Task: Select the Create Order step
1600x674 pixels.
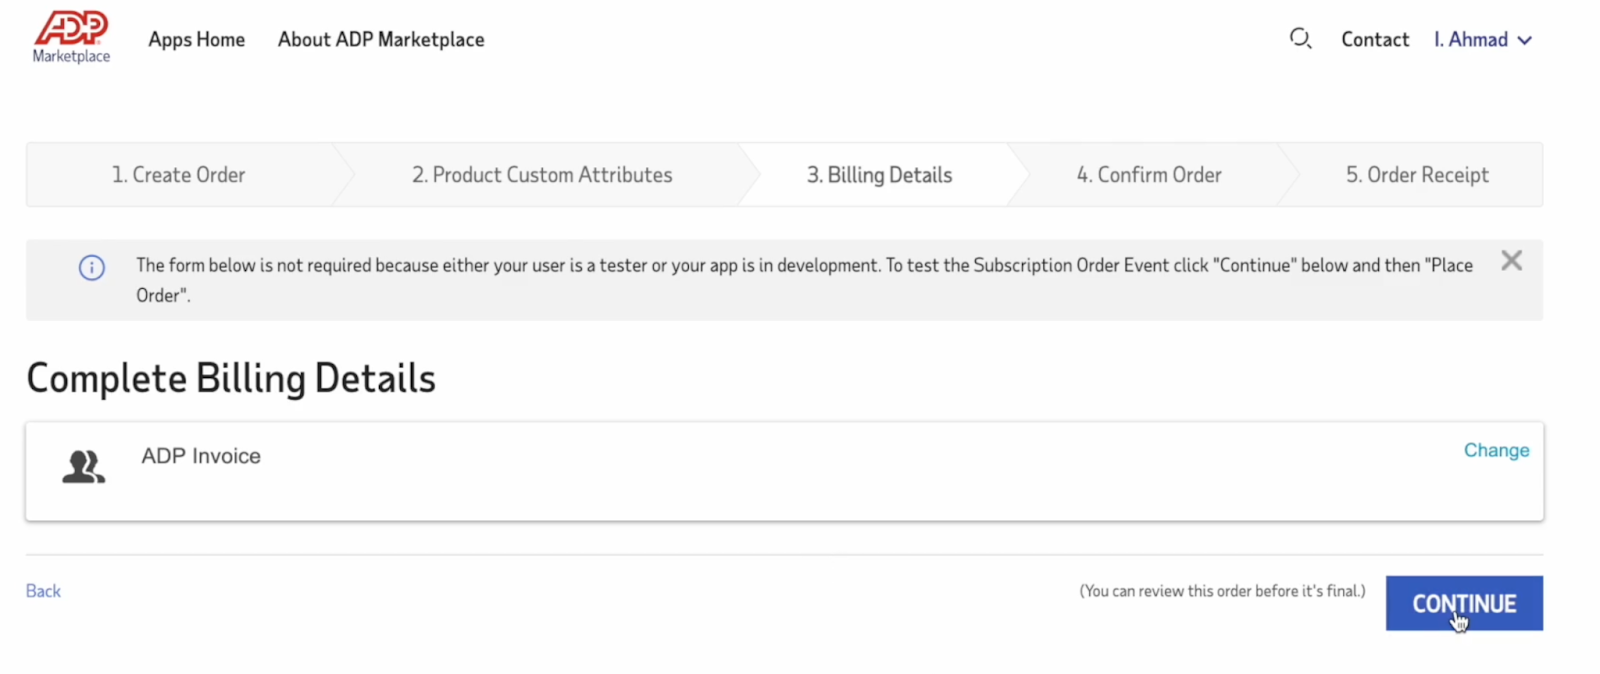Action: (x=178, y=175)
